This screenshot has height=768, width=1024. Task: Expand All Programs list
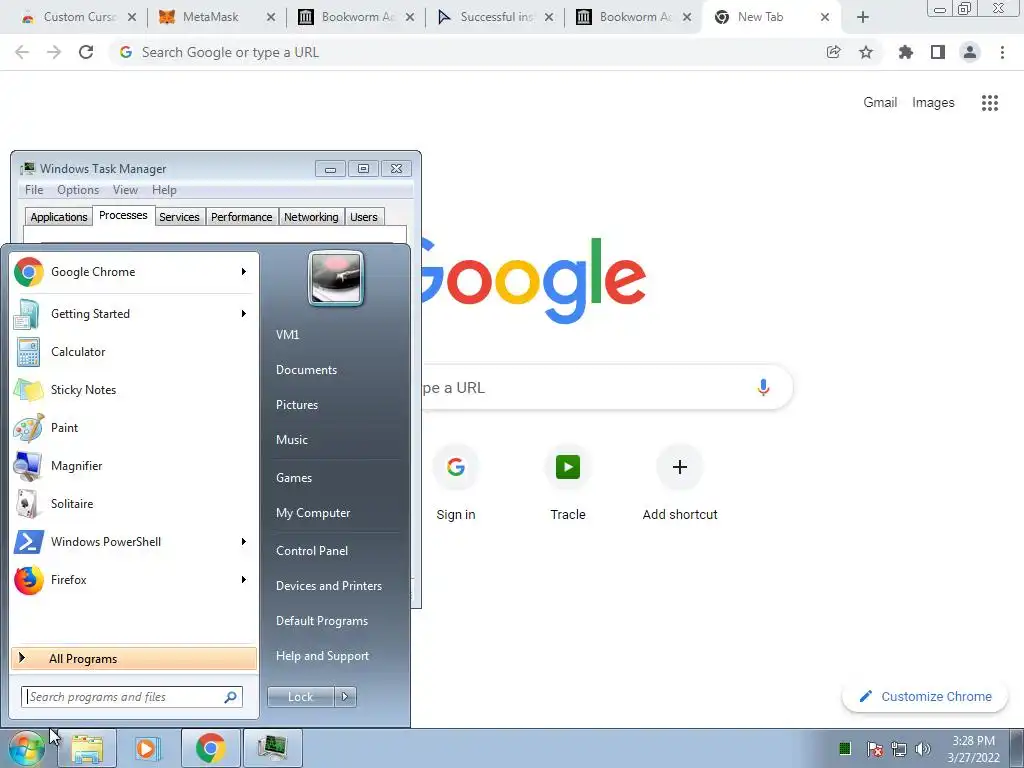click(134, 658)
